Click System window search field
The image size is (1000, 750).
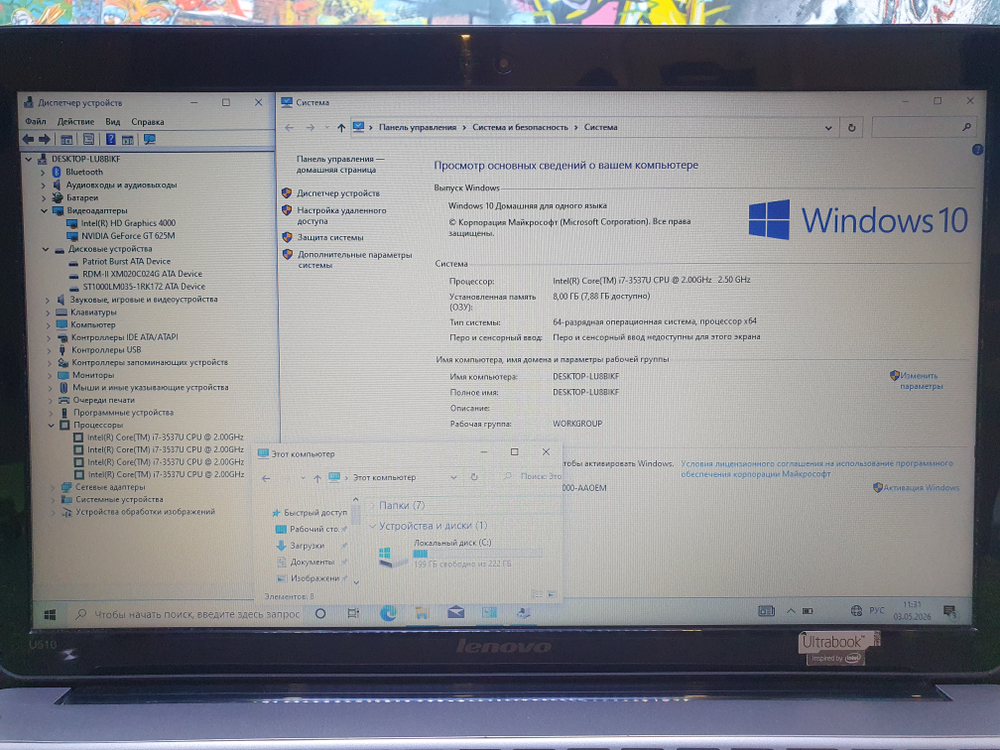pos(923,128)
